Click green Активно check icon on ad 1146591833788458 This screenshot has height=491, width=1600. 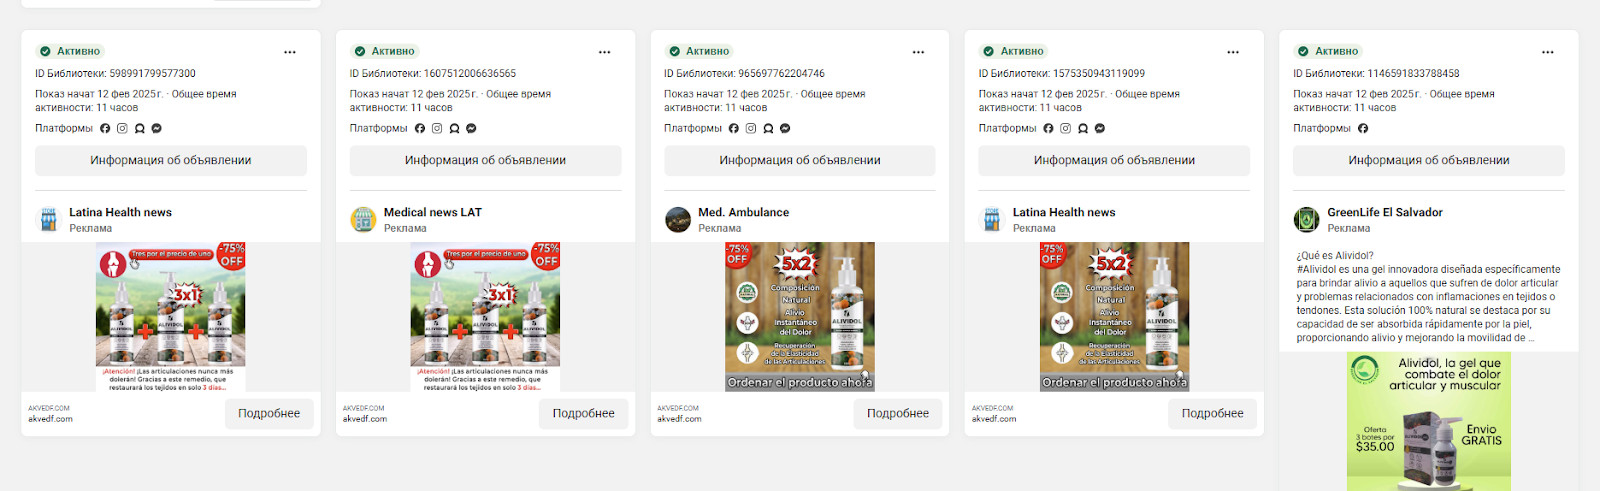[x=1303, y=51]
